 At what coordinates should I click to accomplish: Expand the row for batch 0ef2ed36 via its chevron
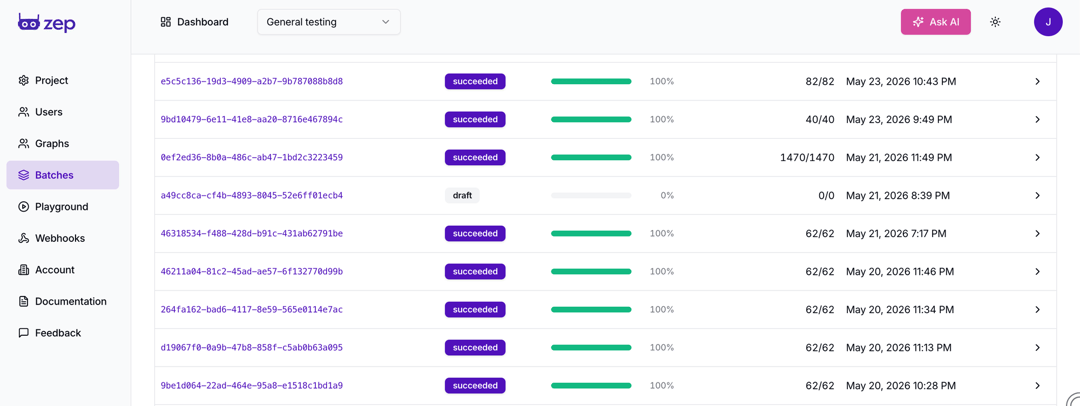click(x=1037, y=157)
